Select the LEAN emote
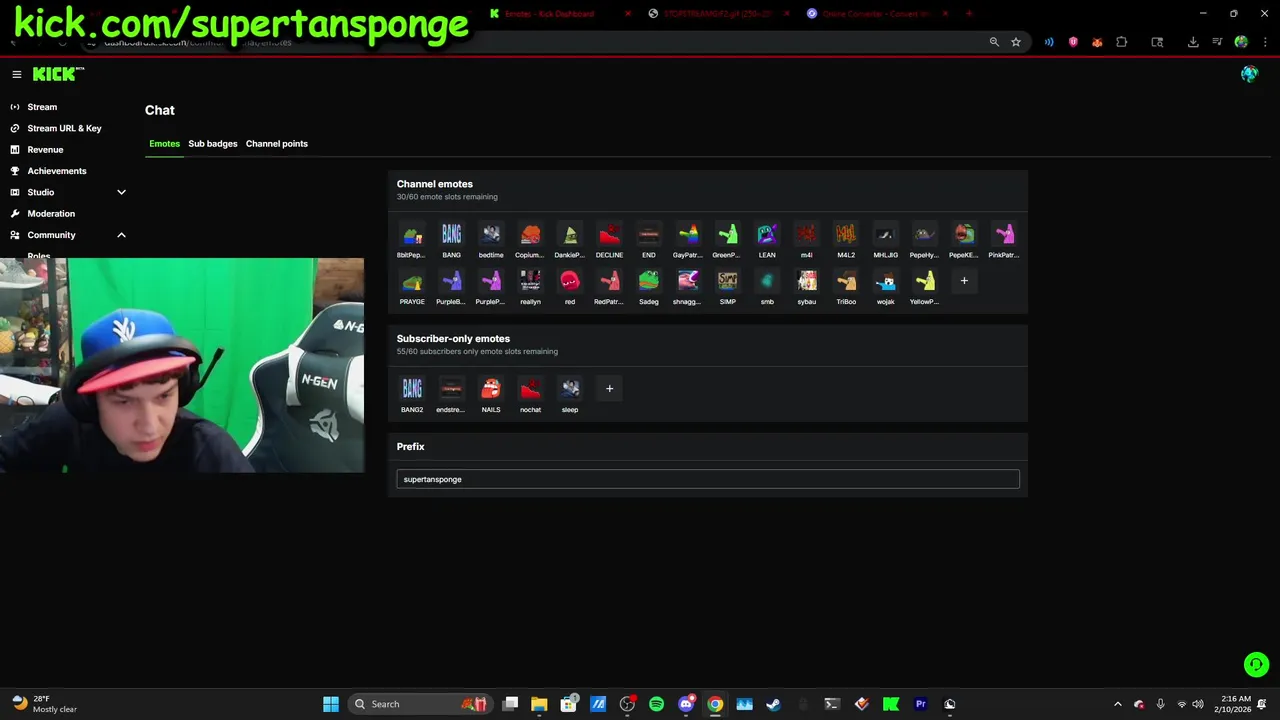Viewport: 1280px width, 720px height. click(767, 235)
